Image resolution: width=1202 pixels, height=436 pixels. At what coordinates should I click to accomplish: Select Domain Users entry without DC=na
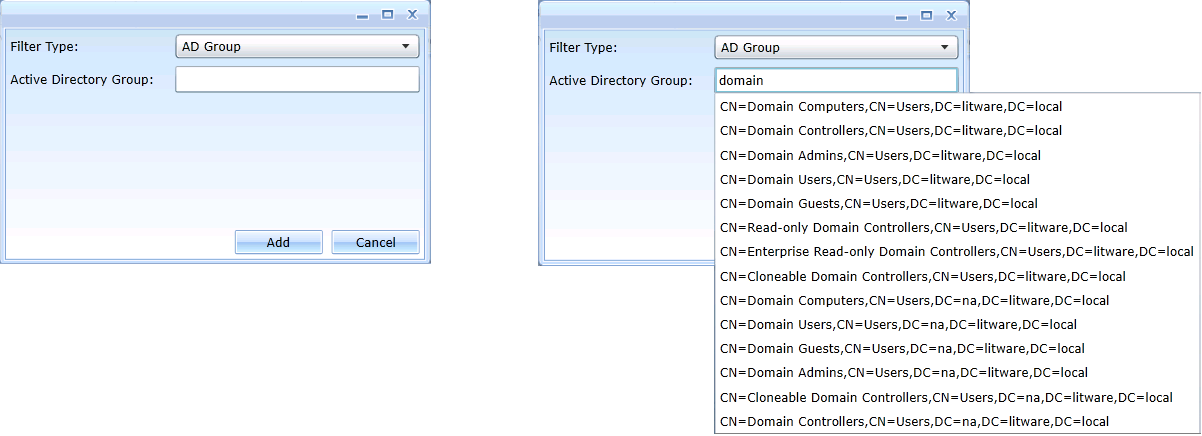coord(874,179)
